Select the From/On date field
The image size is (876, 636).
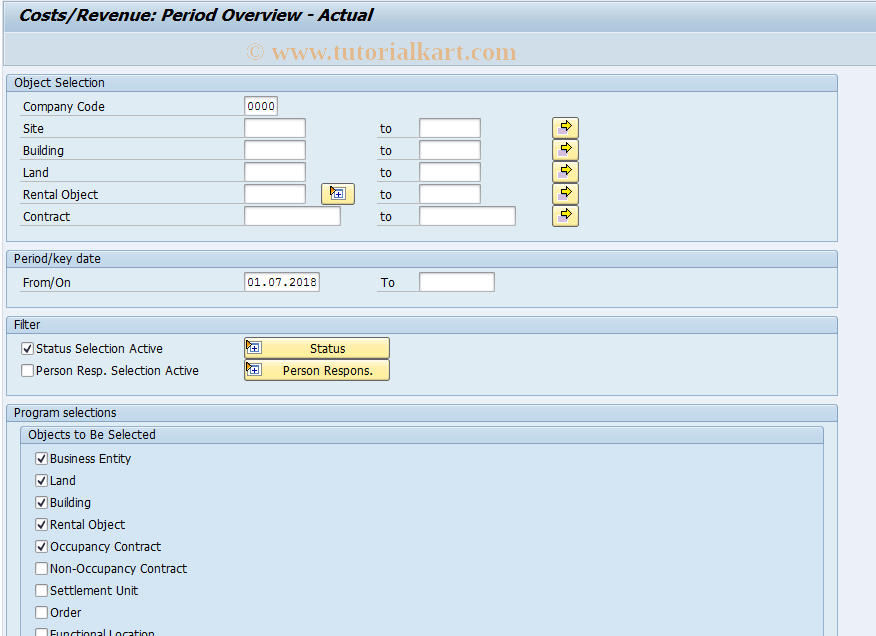pyautogui.click(x=282, y=281)
